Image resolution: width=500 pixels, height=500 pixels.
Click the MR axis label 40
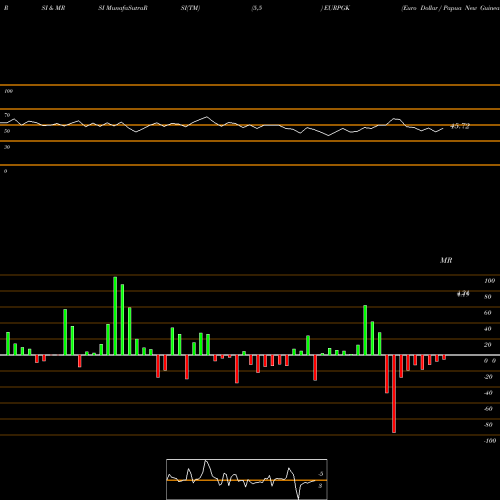click(488, 329)
